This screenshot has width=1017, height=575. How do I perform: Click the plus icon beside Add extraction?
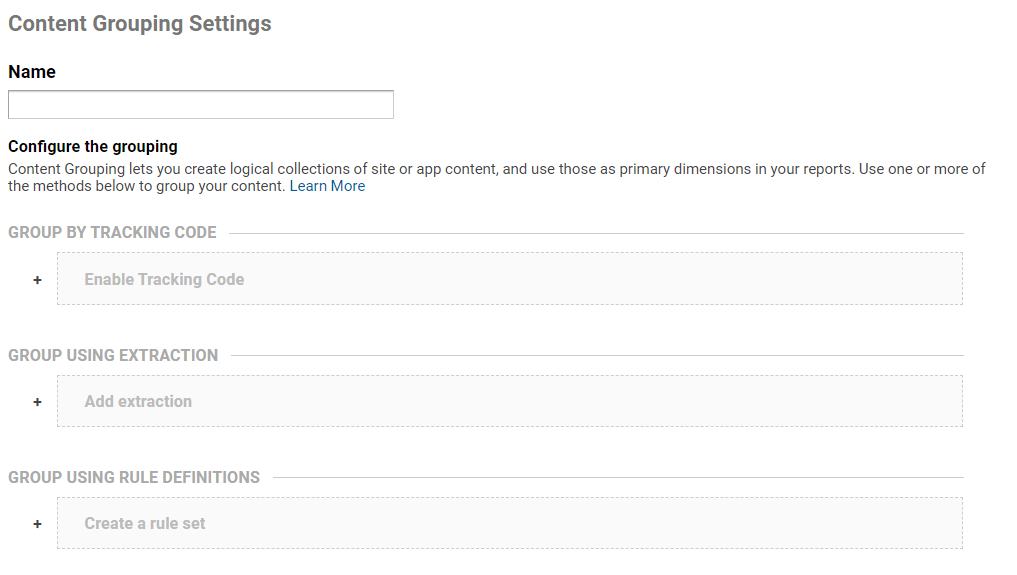(x=37, y=402)
